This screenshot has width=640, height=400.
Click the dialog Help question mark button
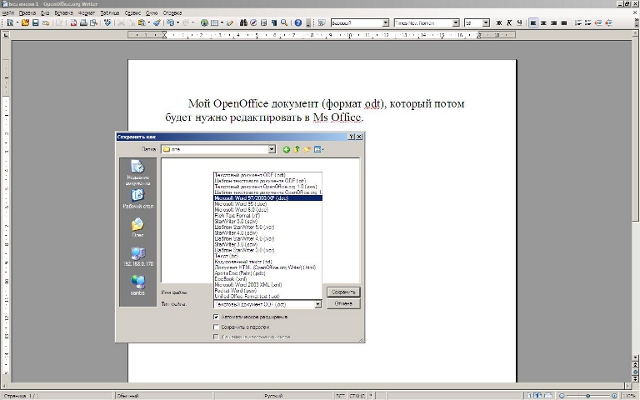pyautogui.click(x=351, y=137)
